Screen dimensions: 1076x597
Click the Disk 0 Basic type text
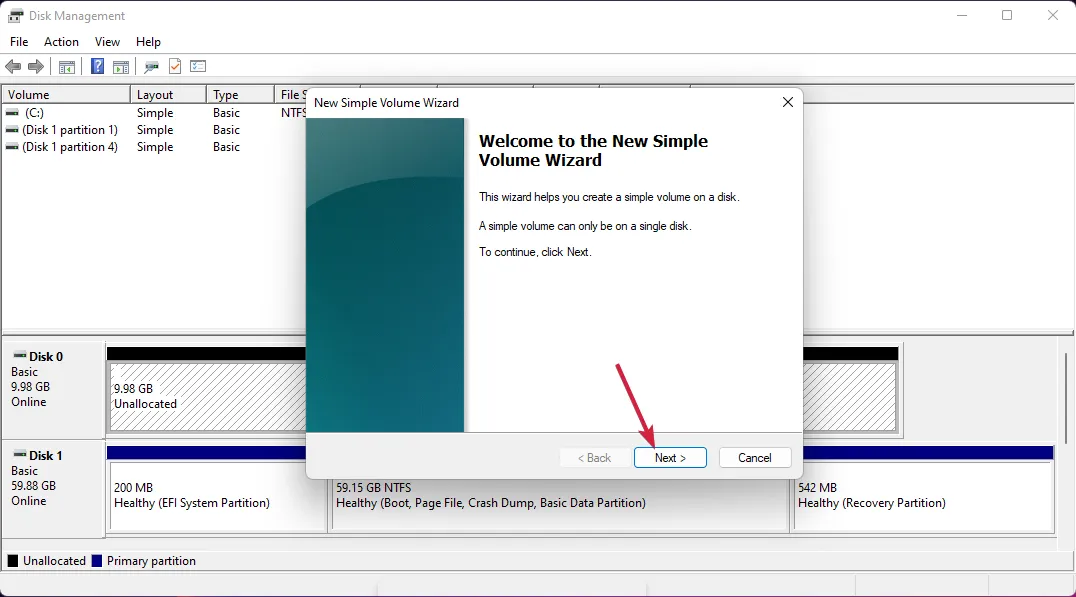click(x=24, y=371)
